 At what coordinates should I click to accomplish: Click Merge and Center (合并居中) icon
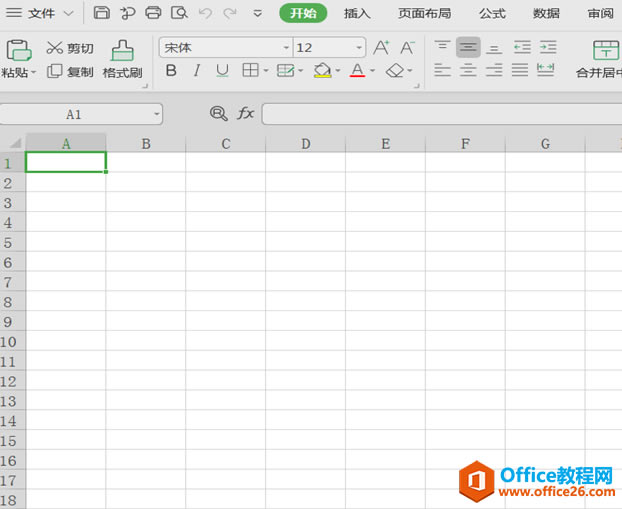(x=605, y=50)
